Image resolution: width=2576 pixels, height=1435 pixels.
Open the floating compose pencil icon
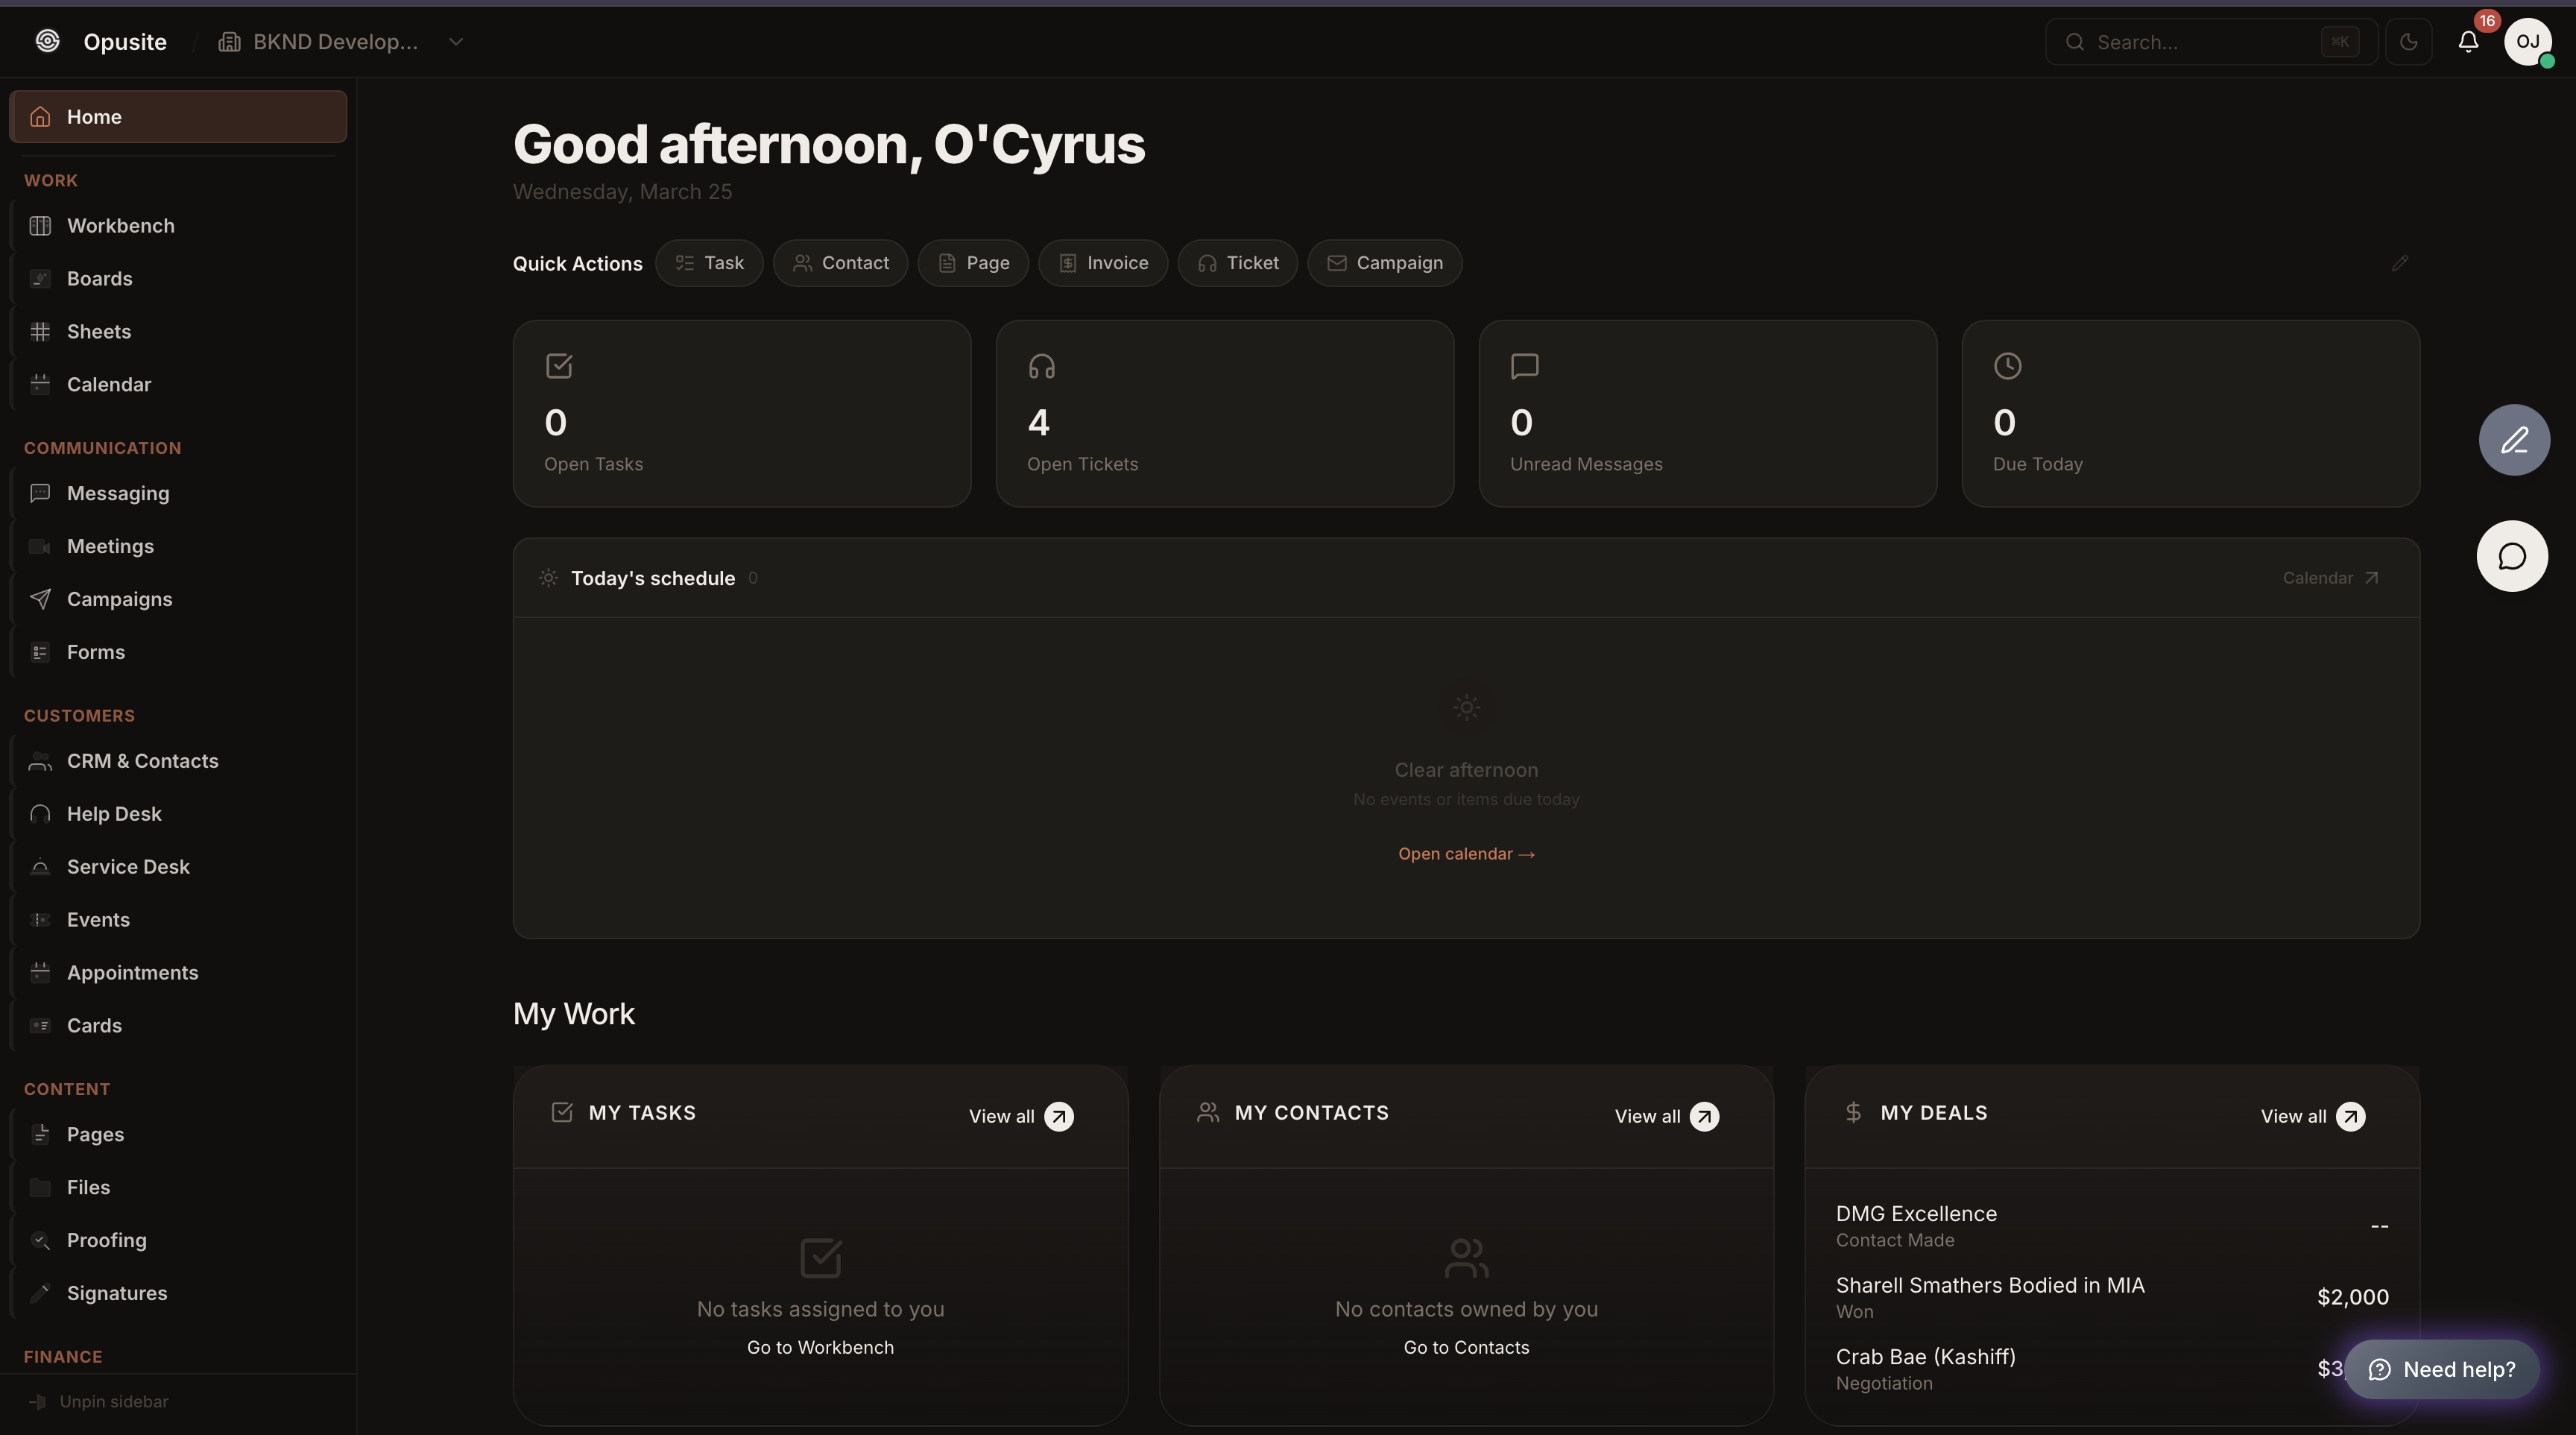click(x=2515, y=439)
